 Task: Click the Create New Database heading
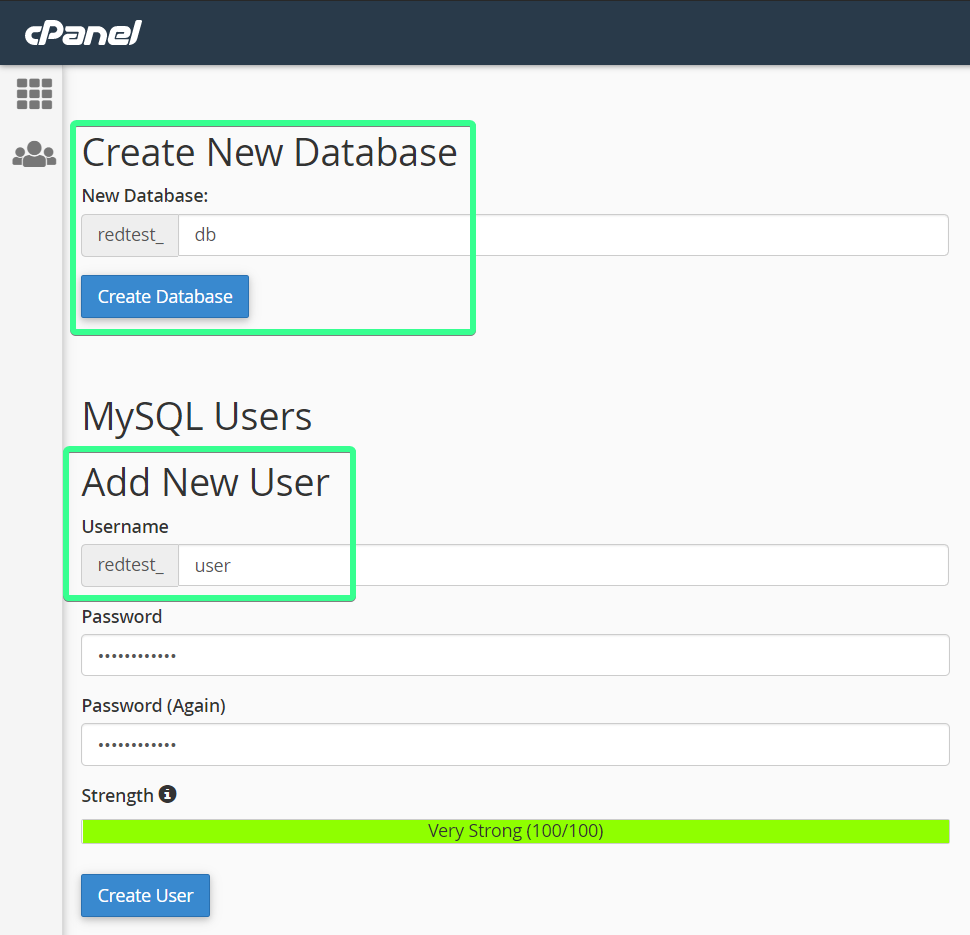pos(269,152)
